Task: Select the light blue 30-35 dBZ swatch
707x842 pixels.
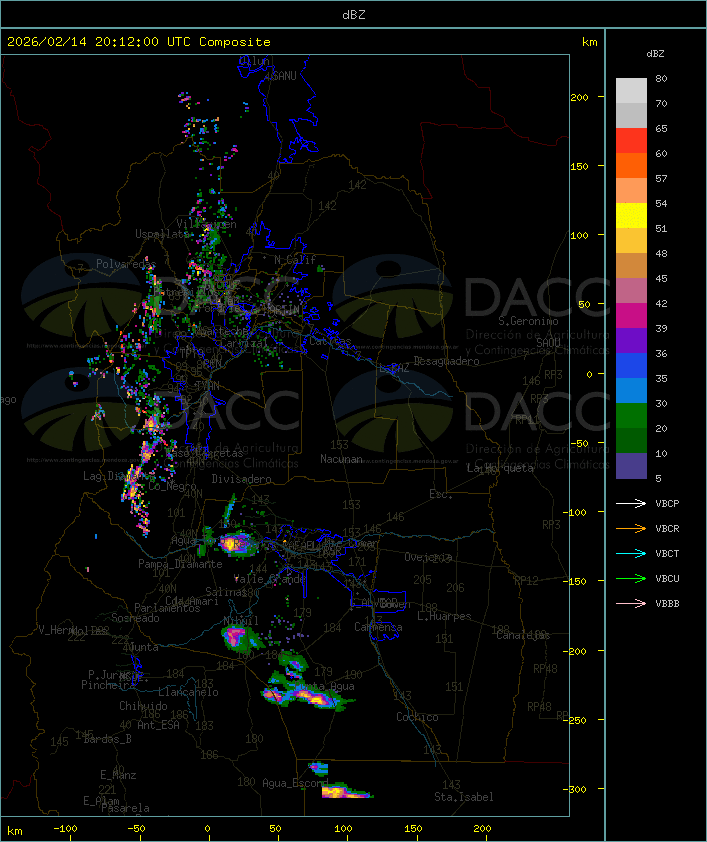Action: [631, 390]
